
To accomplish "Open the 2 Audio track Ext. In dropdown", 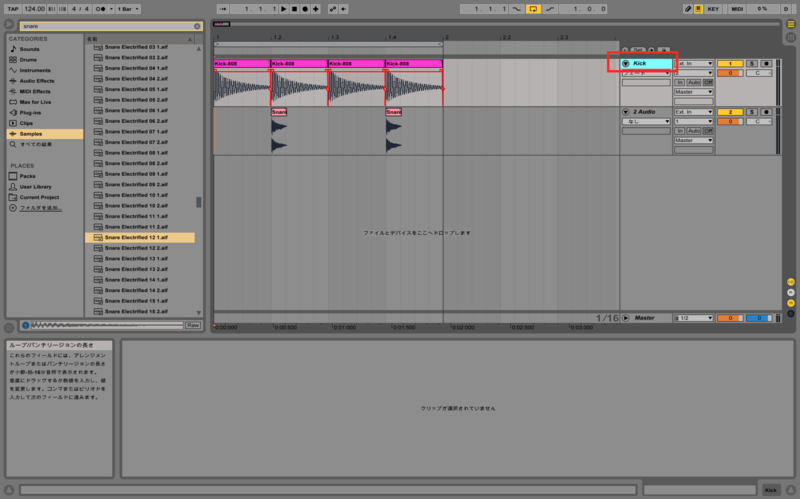I will click(693, 112).
